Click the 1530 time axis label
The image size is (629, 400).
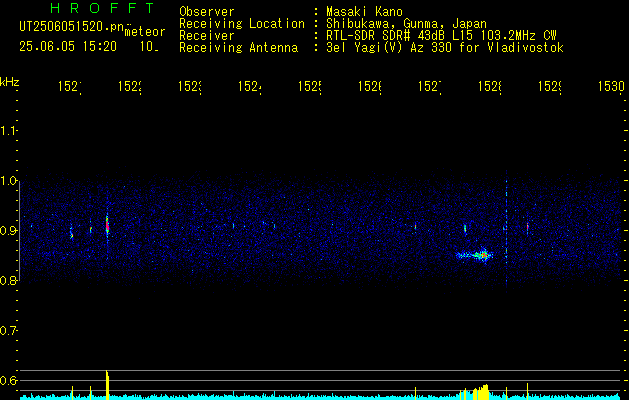click(x=611, y=87)
